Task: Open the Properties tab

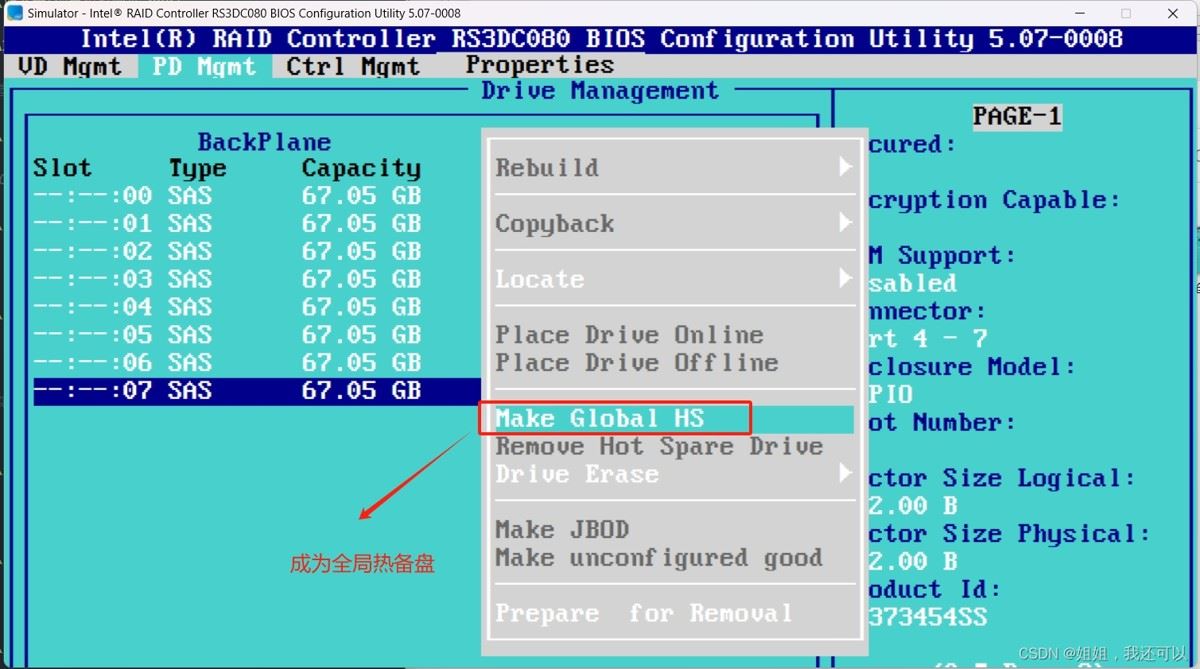Action: [539, 66]
